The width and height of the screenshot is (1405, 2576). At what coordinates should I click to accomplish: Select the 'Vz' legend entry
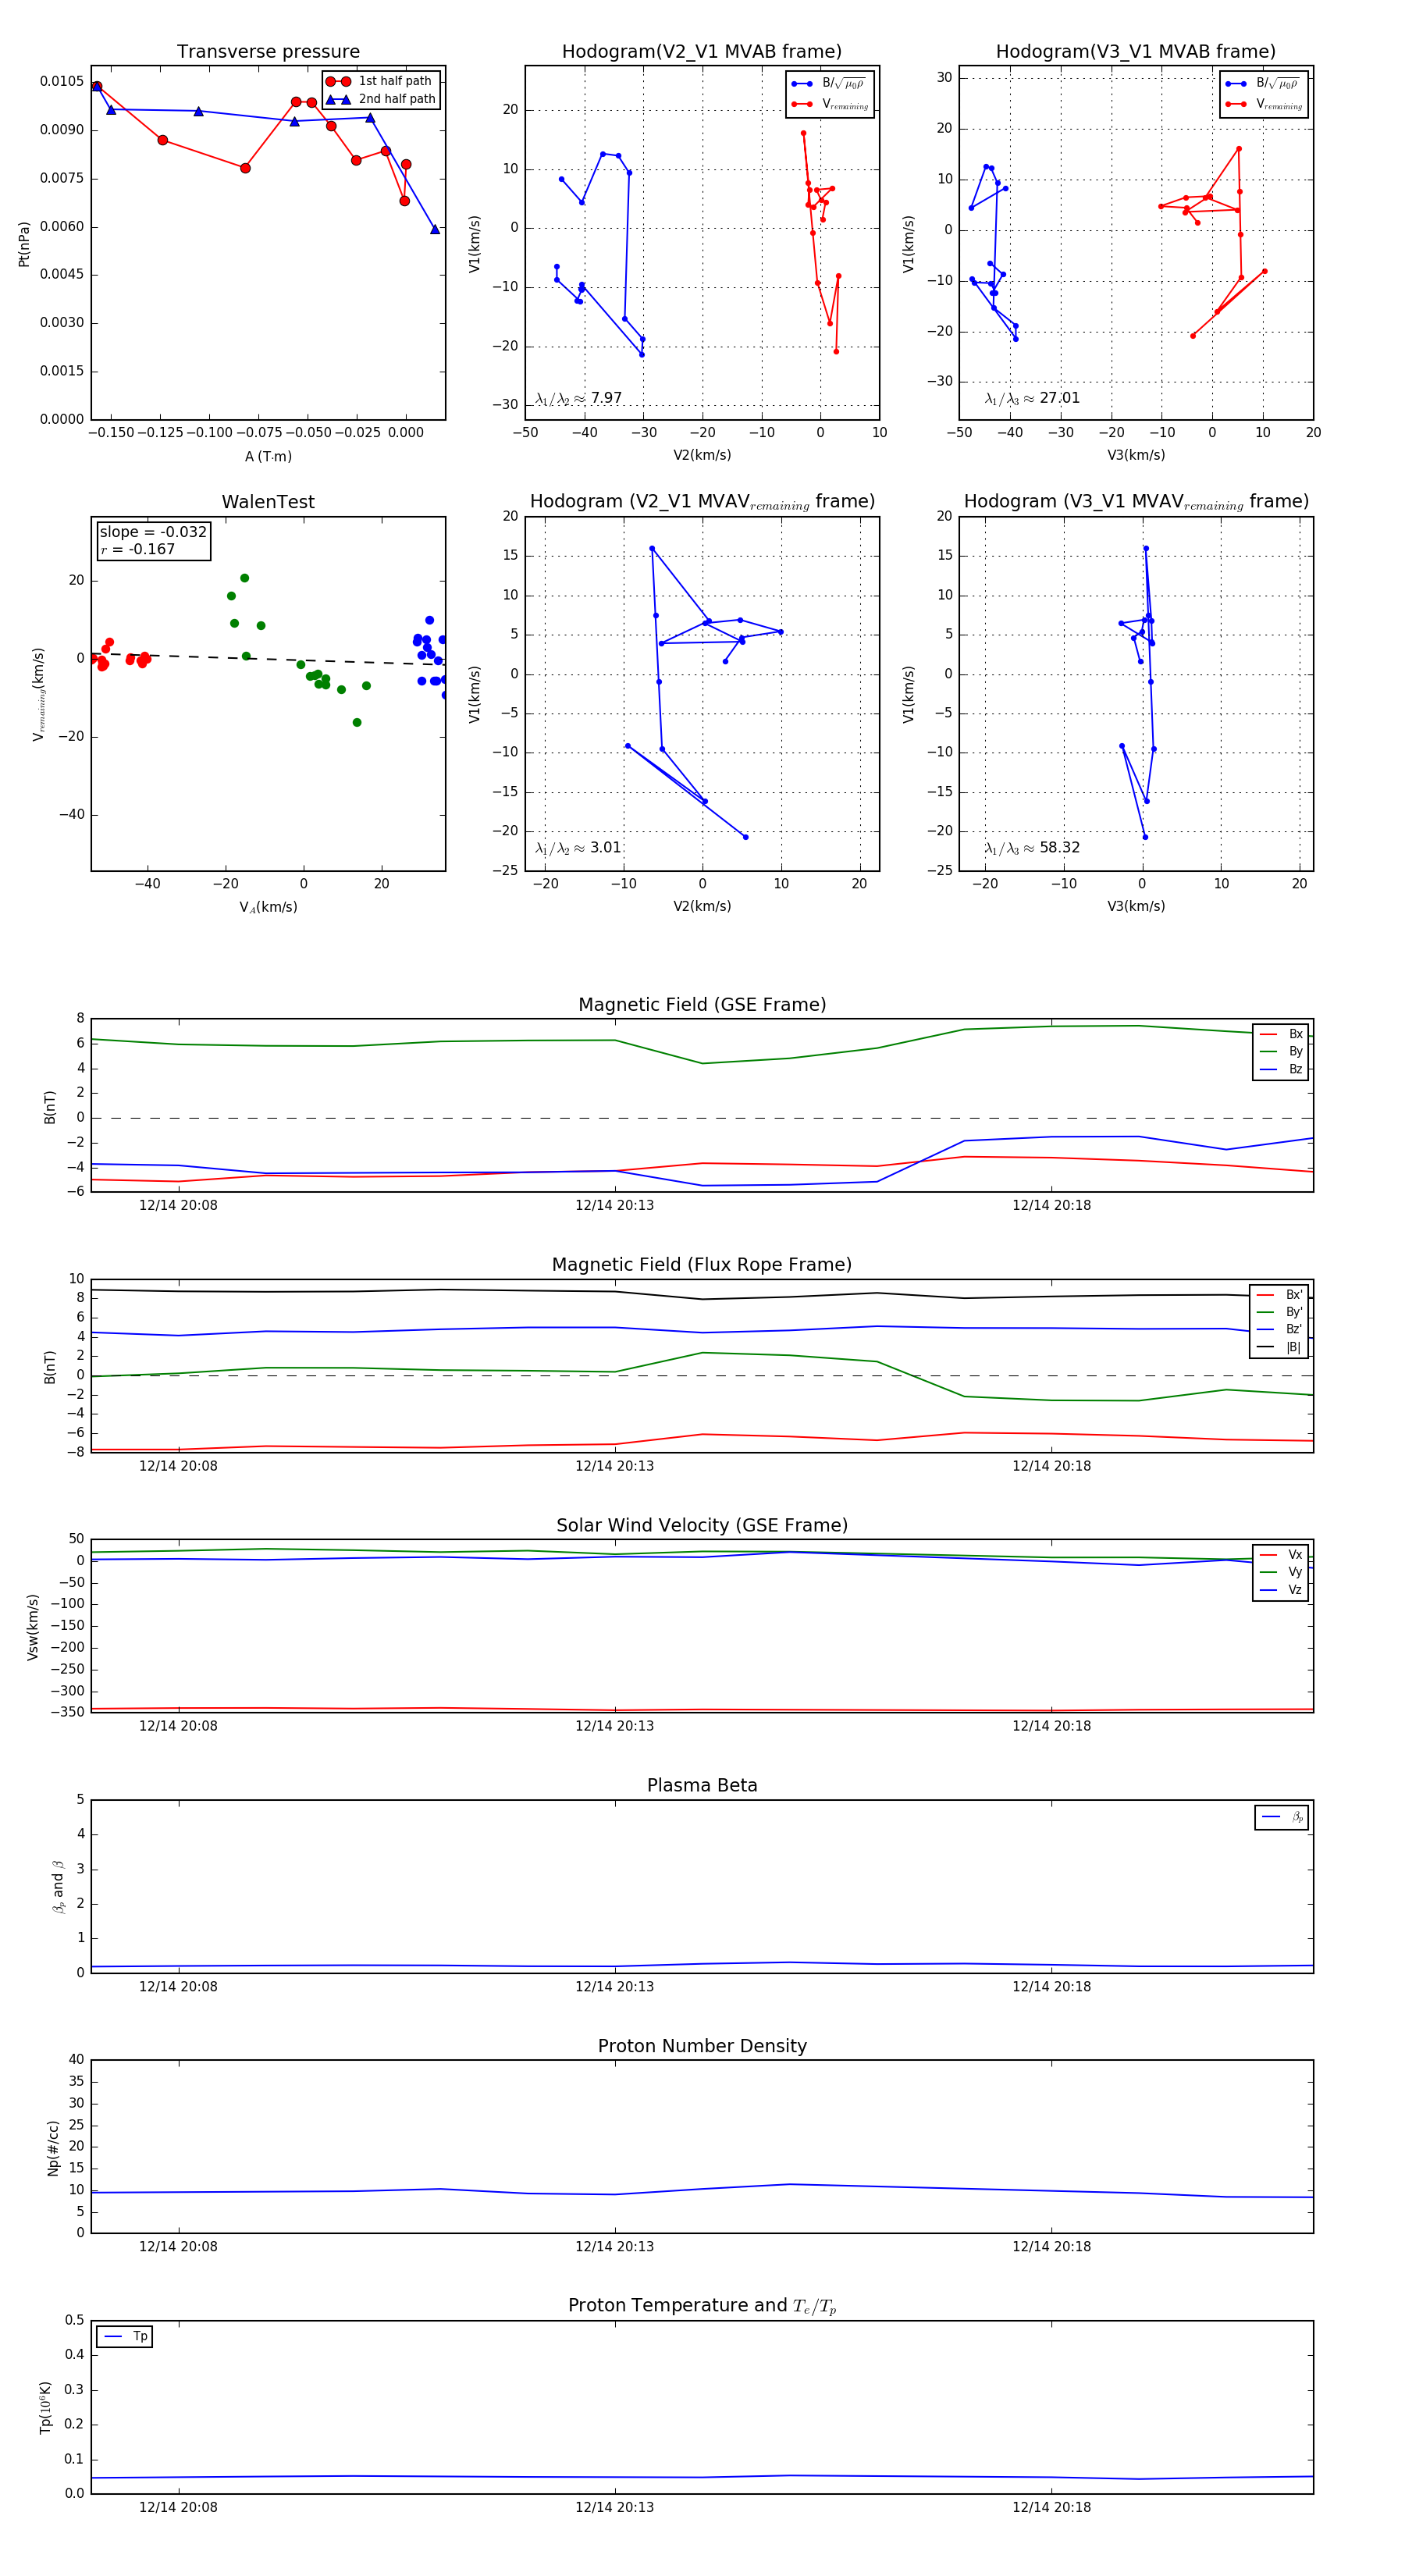(x=1281, y=1590)
